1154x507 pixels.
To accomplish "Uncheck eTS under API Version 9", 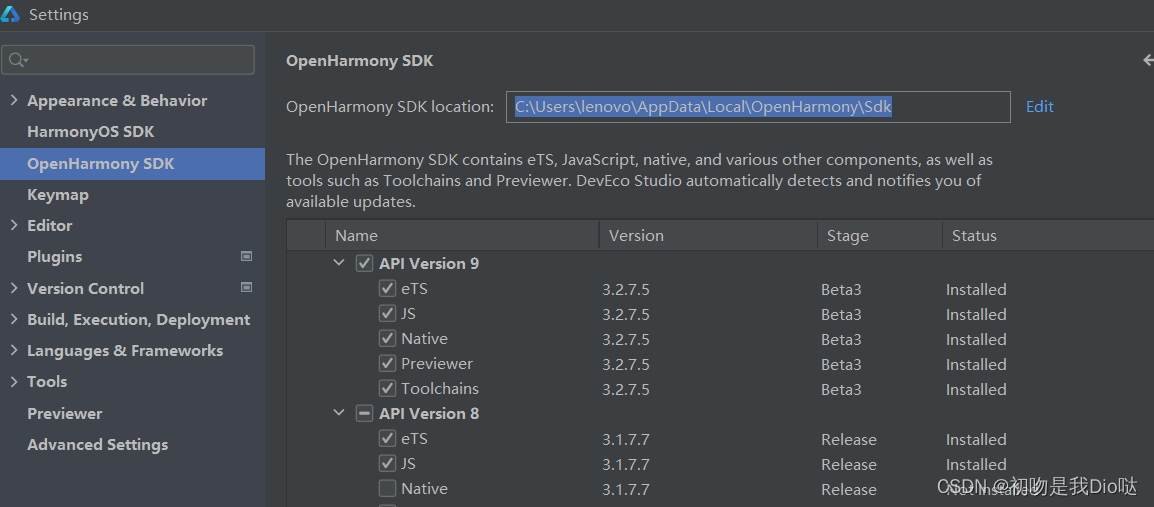I will click(x=387, y=288).
